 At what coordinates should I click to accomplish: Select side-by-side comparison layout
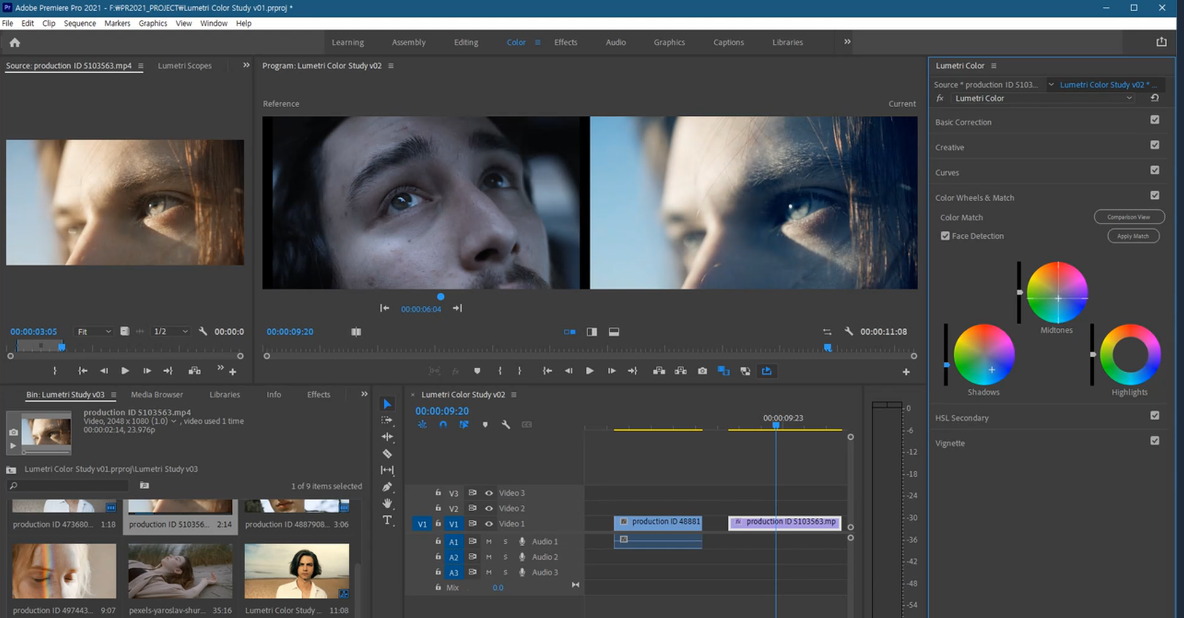tap(570, 332)
